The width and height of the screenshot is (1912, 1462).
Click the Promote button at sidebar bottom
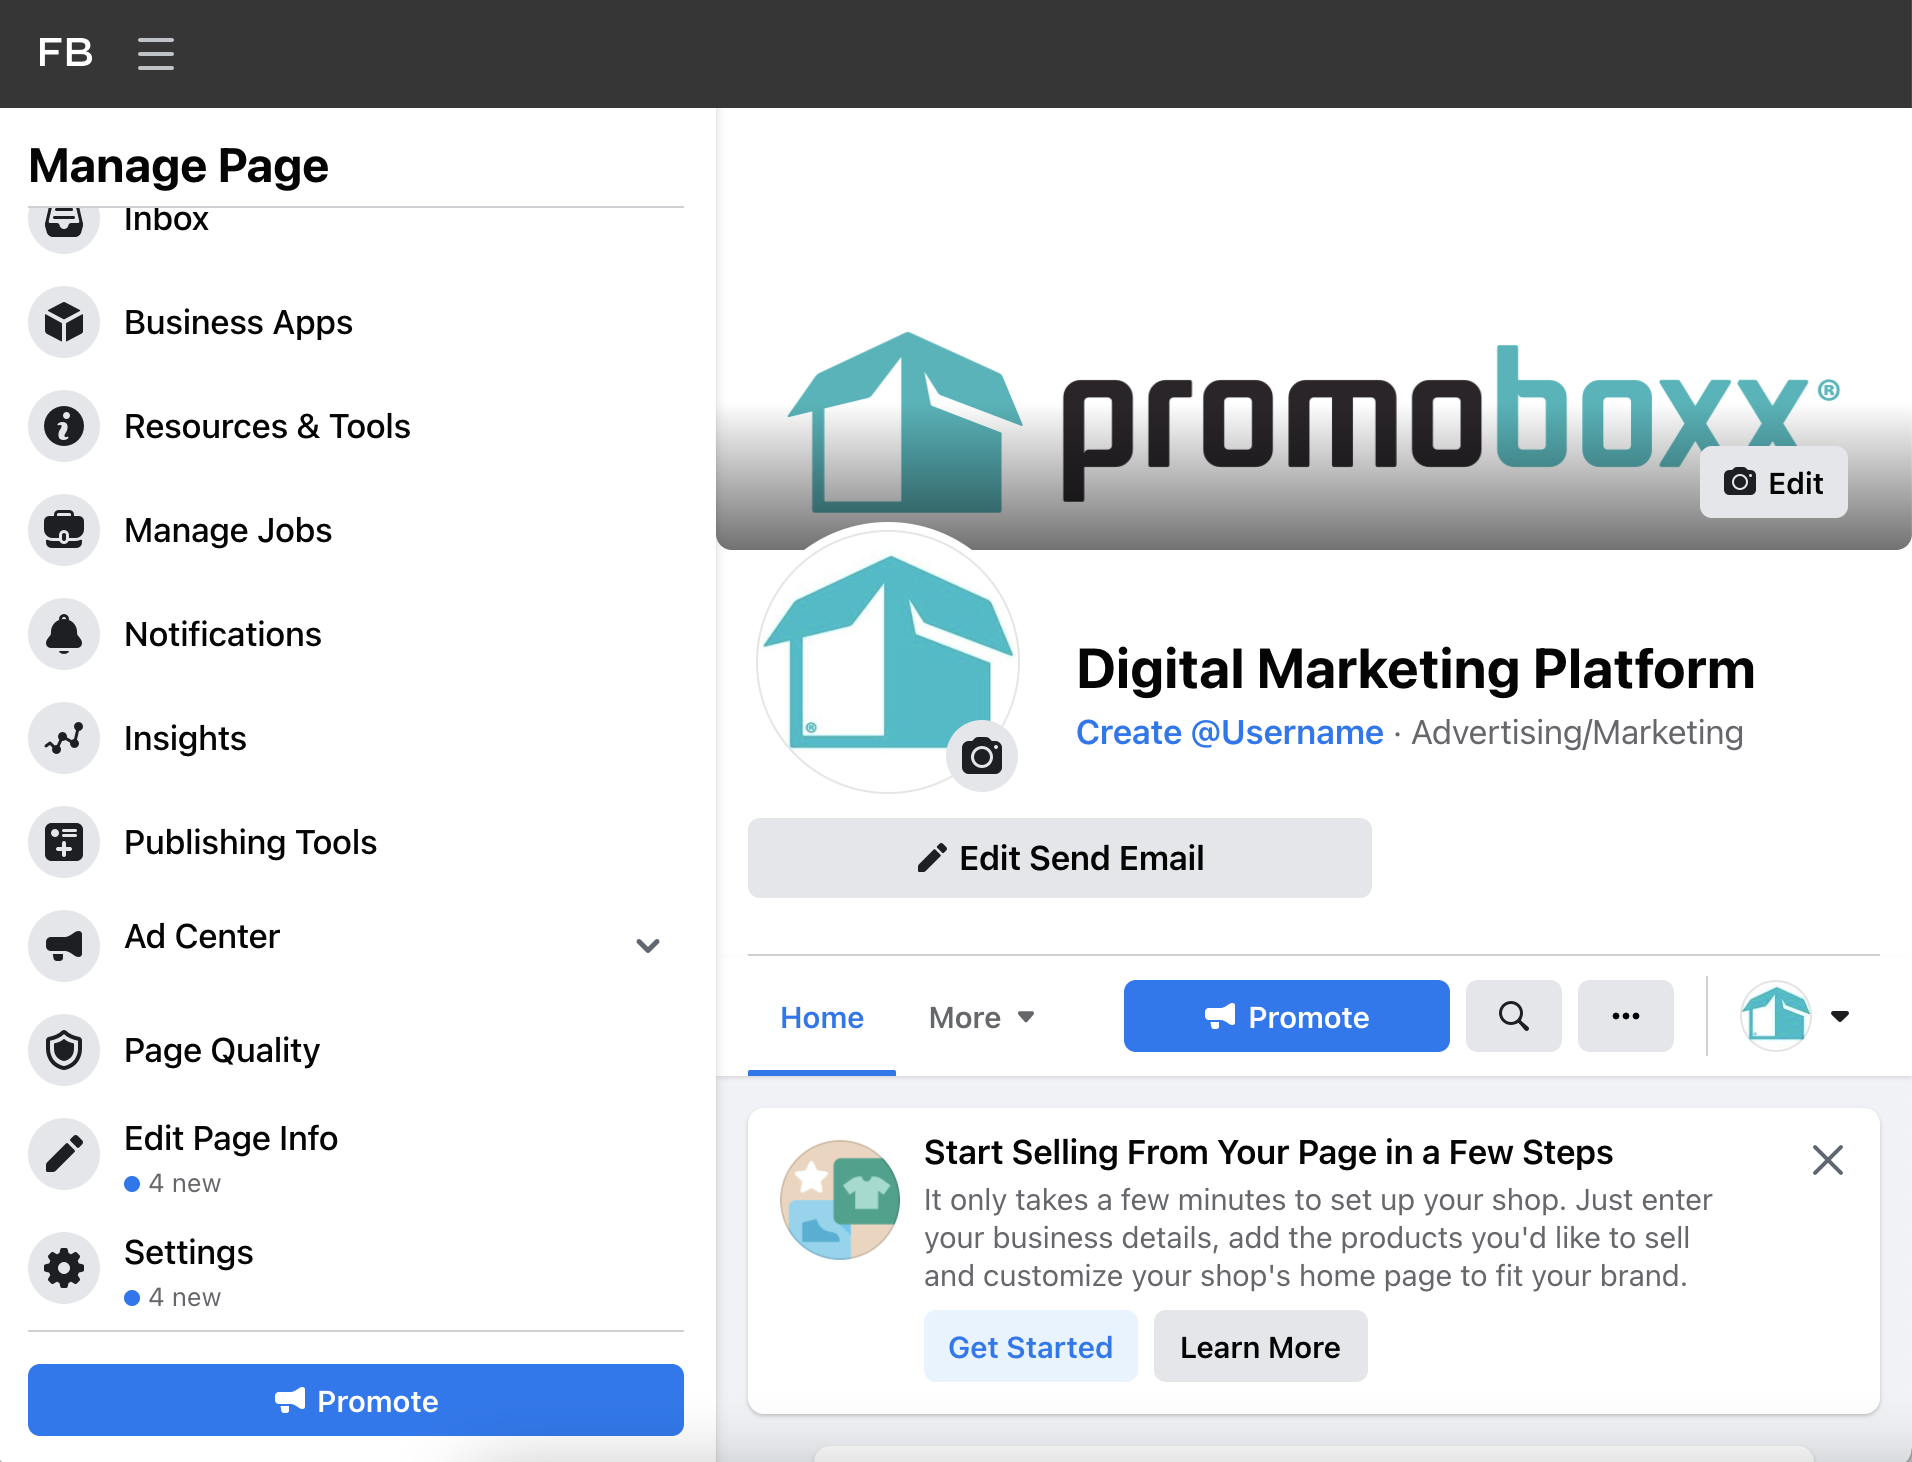click(356, 1400)
